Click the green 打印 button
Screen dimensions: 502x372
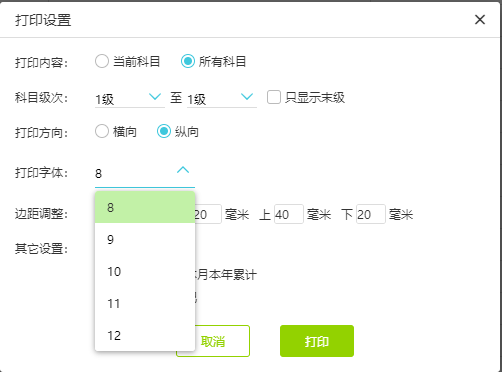[317, 341]
